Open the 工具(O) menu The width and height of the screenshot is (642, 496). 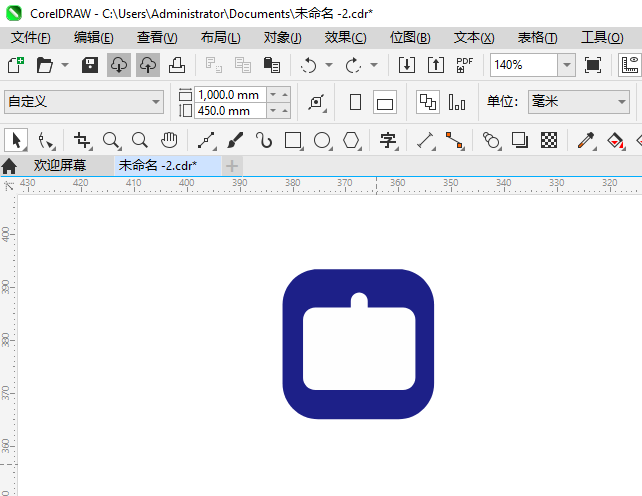coord(602,38)
